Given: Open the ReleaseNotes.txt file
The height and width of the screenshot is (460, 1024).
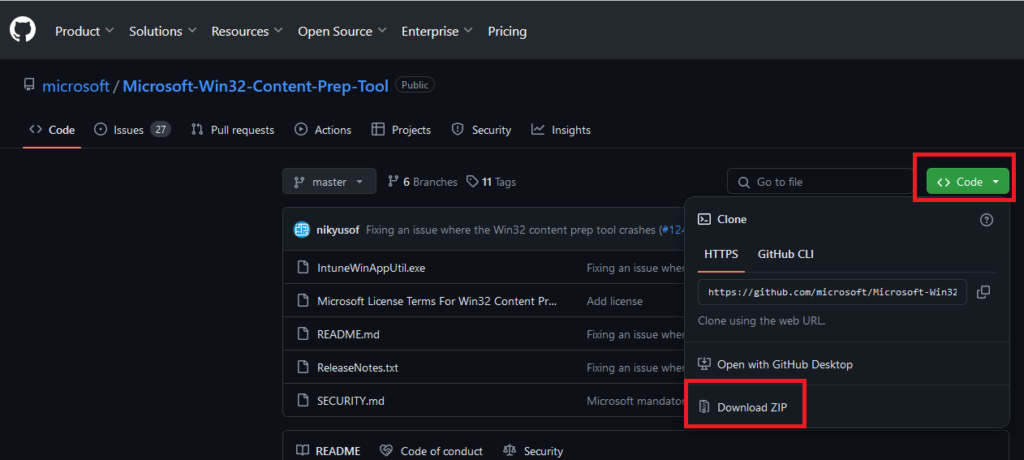Looking at the screenshot, I should coord(357,368).
